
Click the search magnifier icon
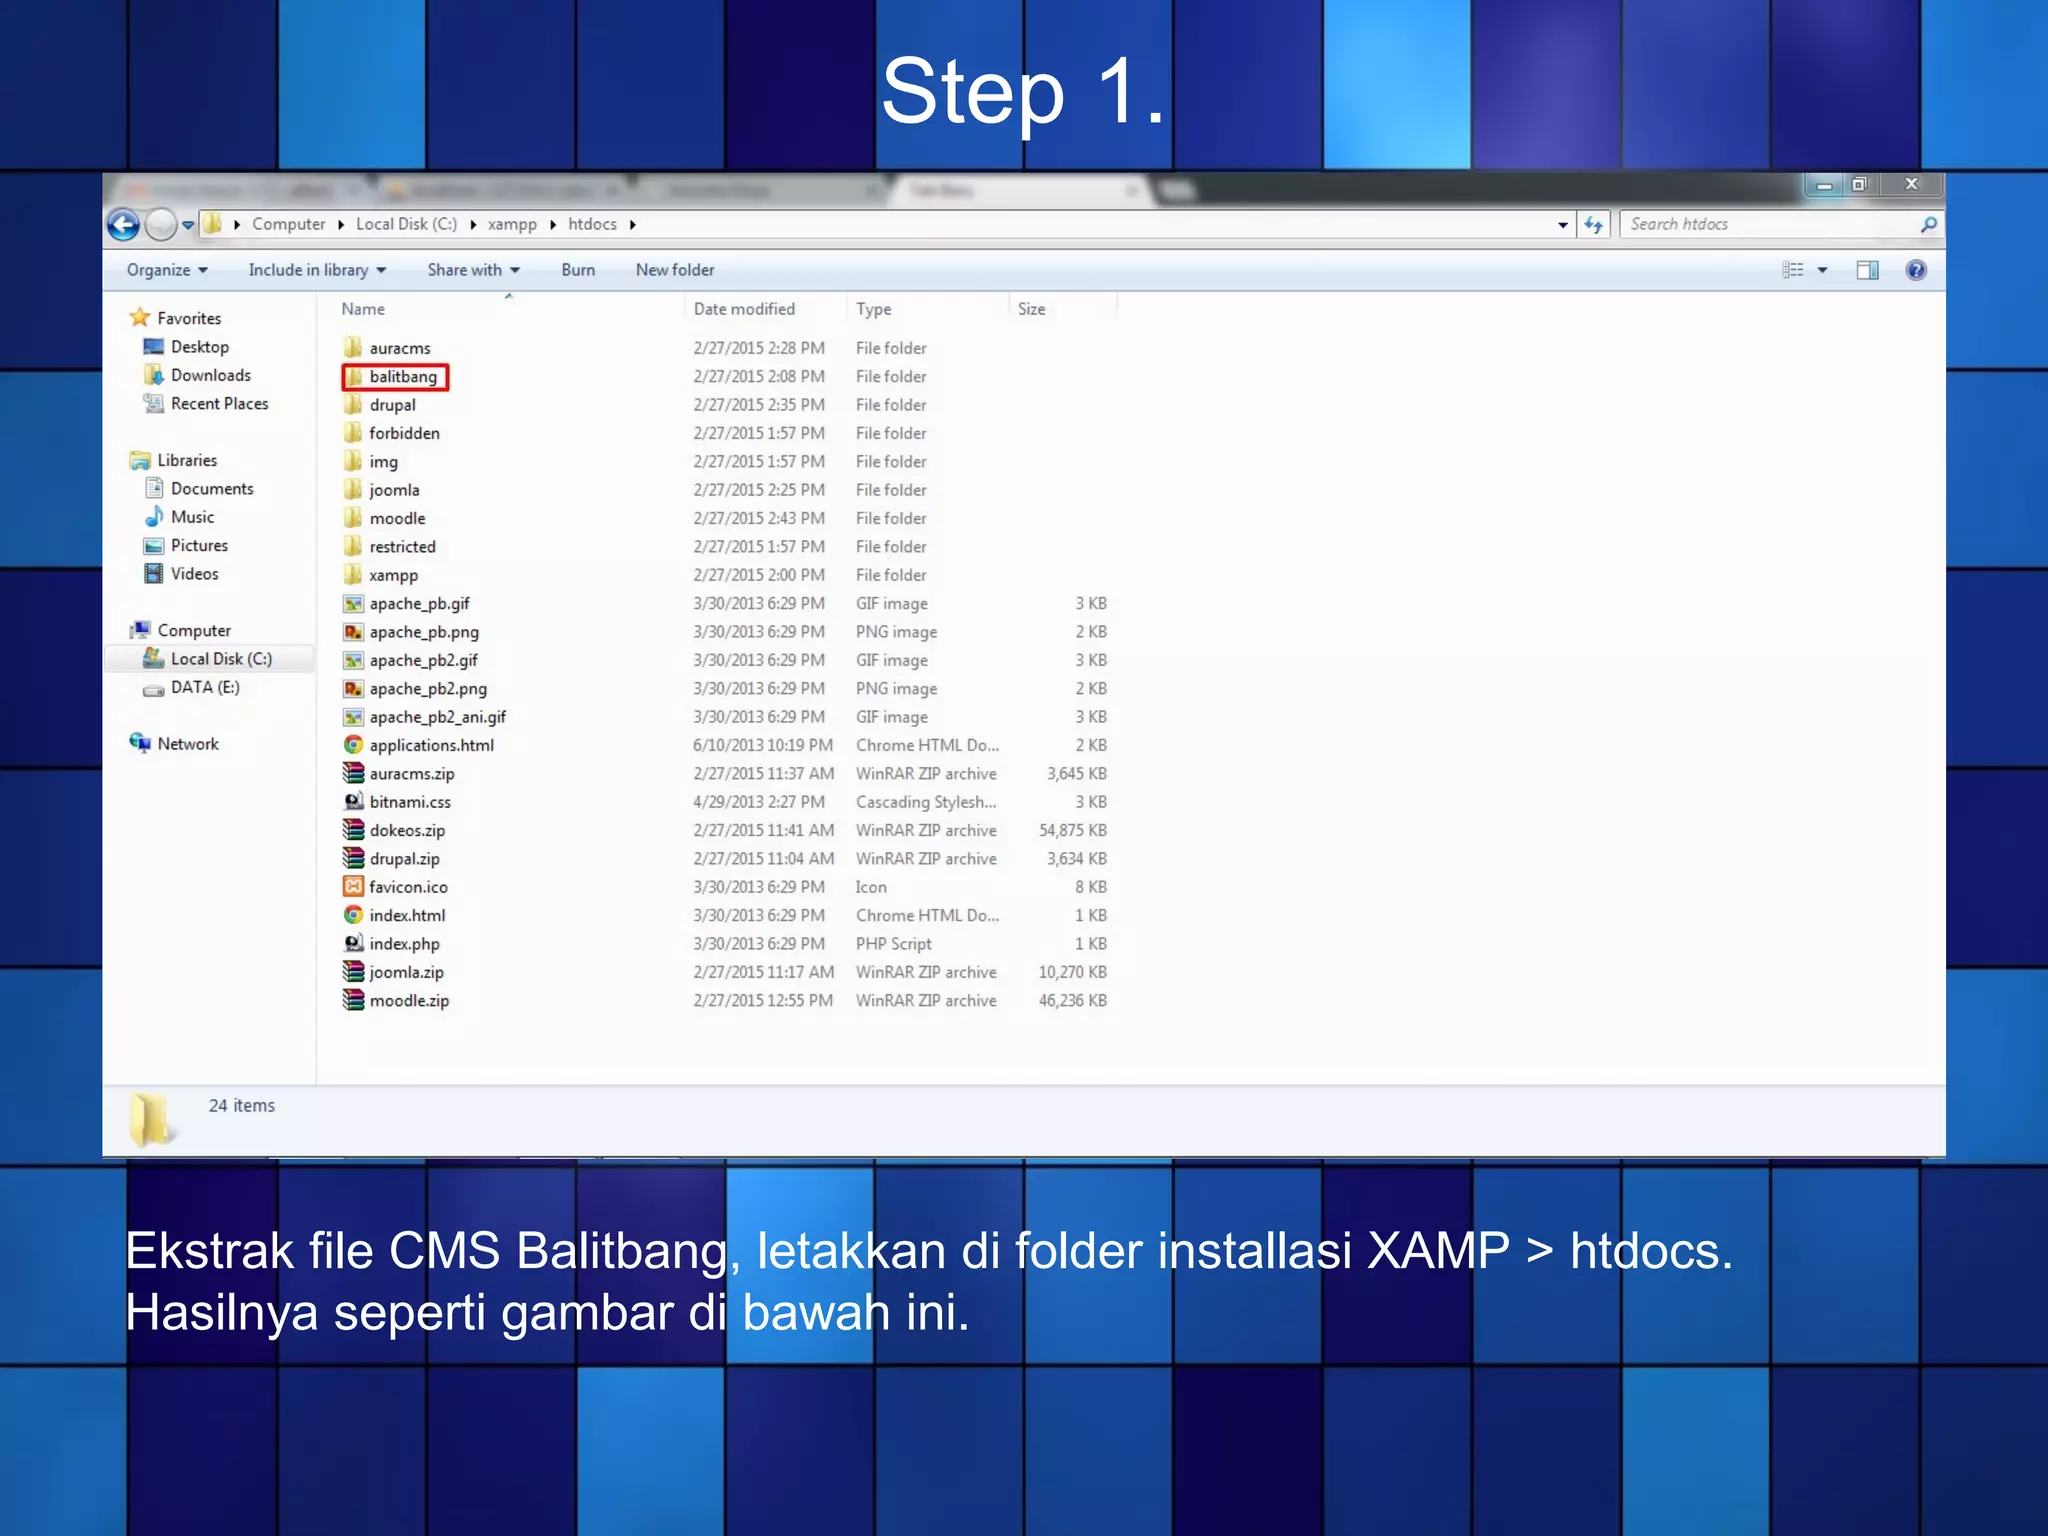tap(1927, 225)
